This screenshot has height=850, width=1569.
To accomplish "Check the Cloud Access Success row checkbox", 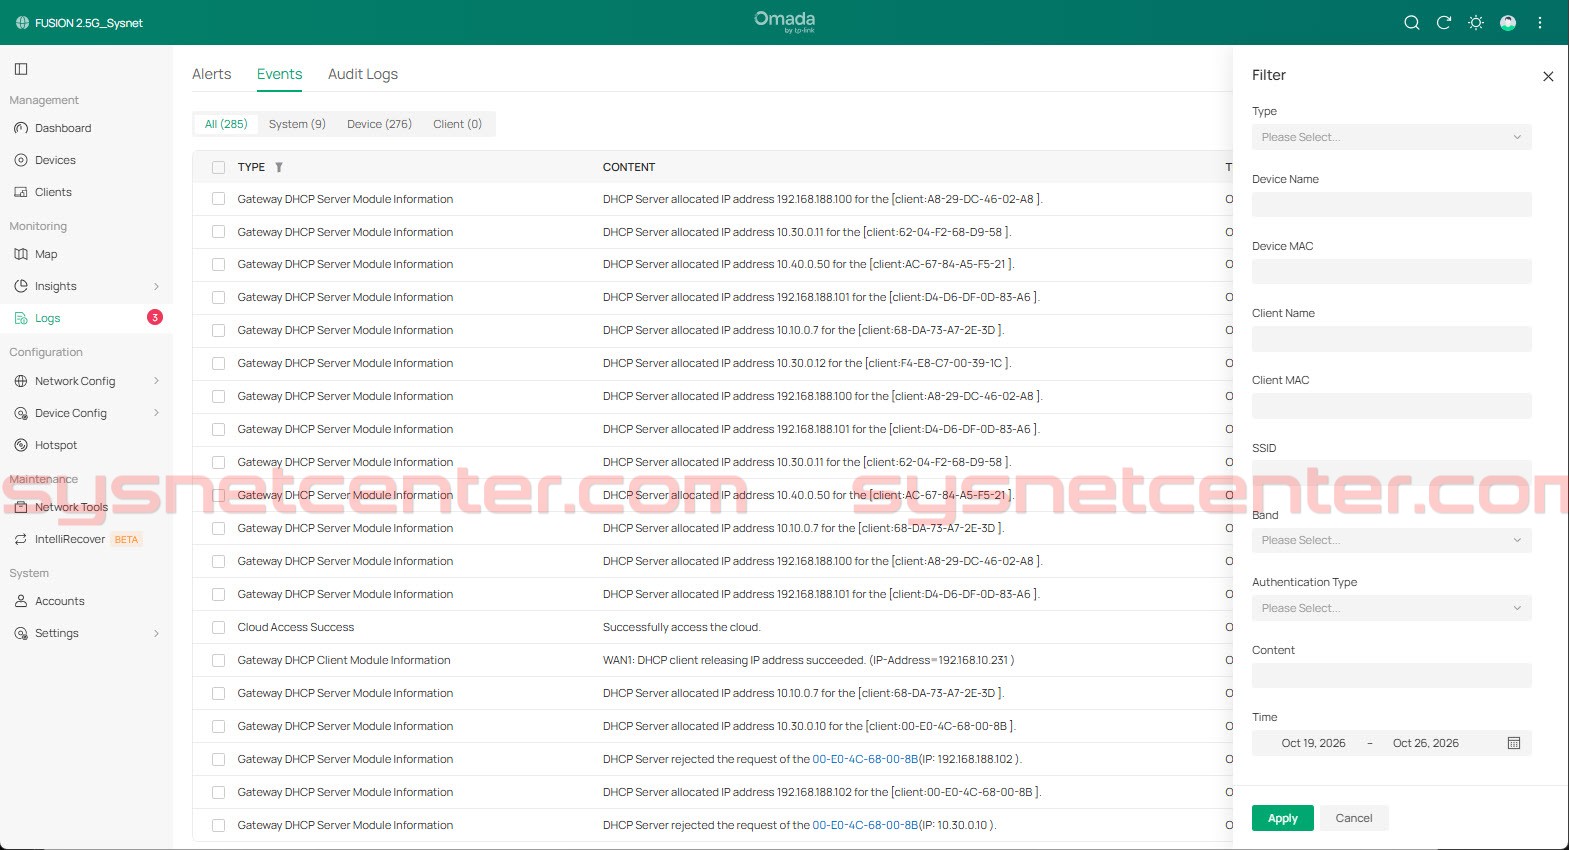I will (x=218, y=627).
